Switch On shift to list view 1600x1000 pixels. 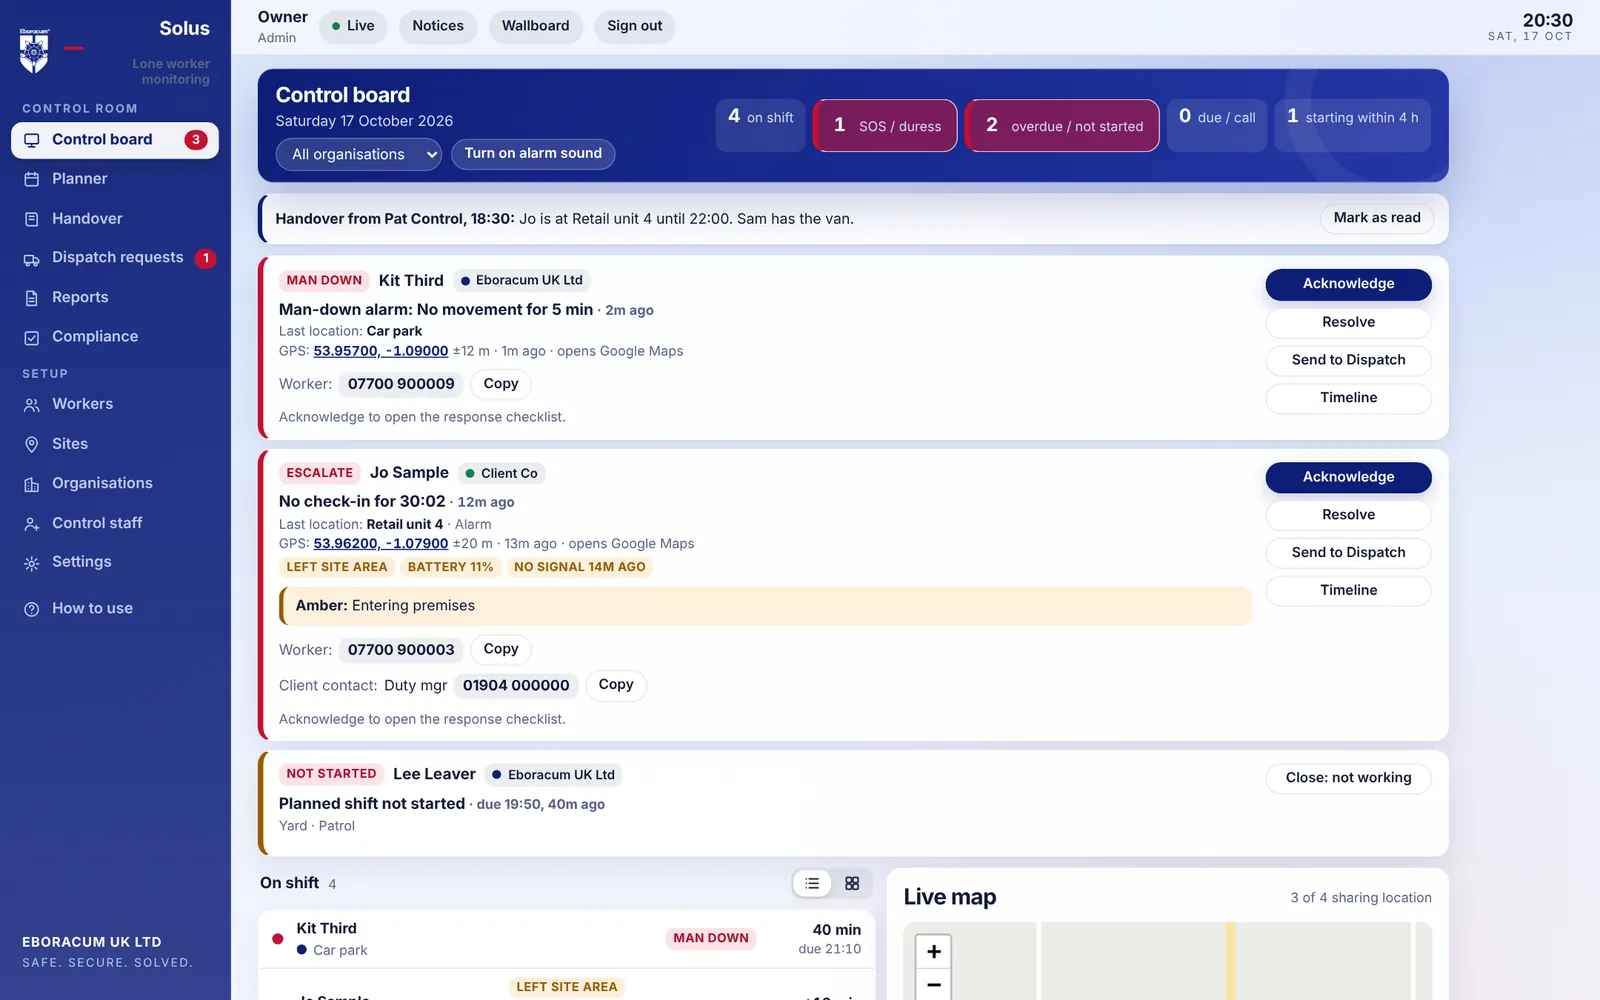[x=812, y=883]
